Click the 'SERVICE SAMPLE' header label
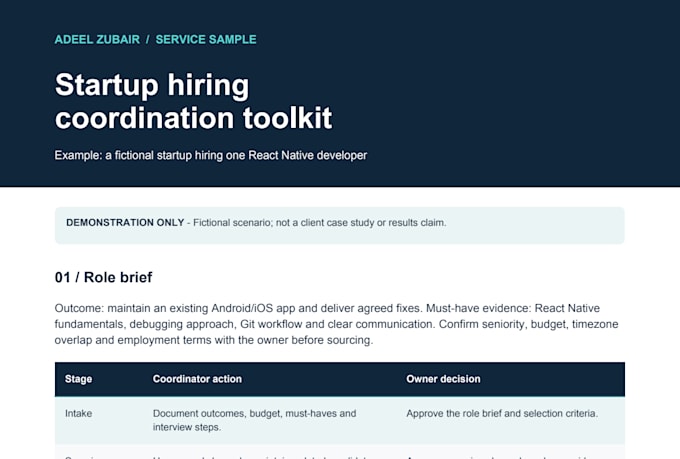Viewport: 680px width, 459px height. [206, 39]
